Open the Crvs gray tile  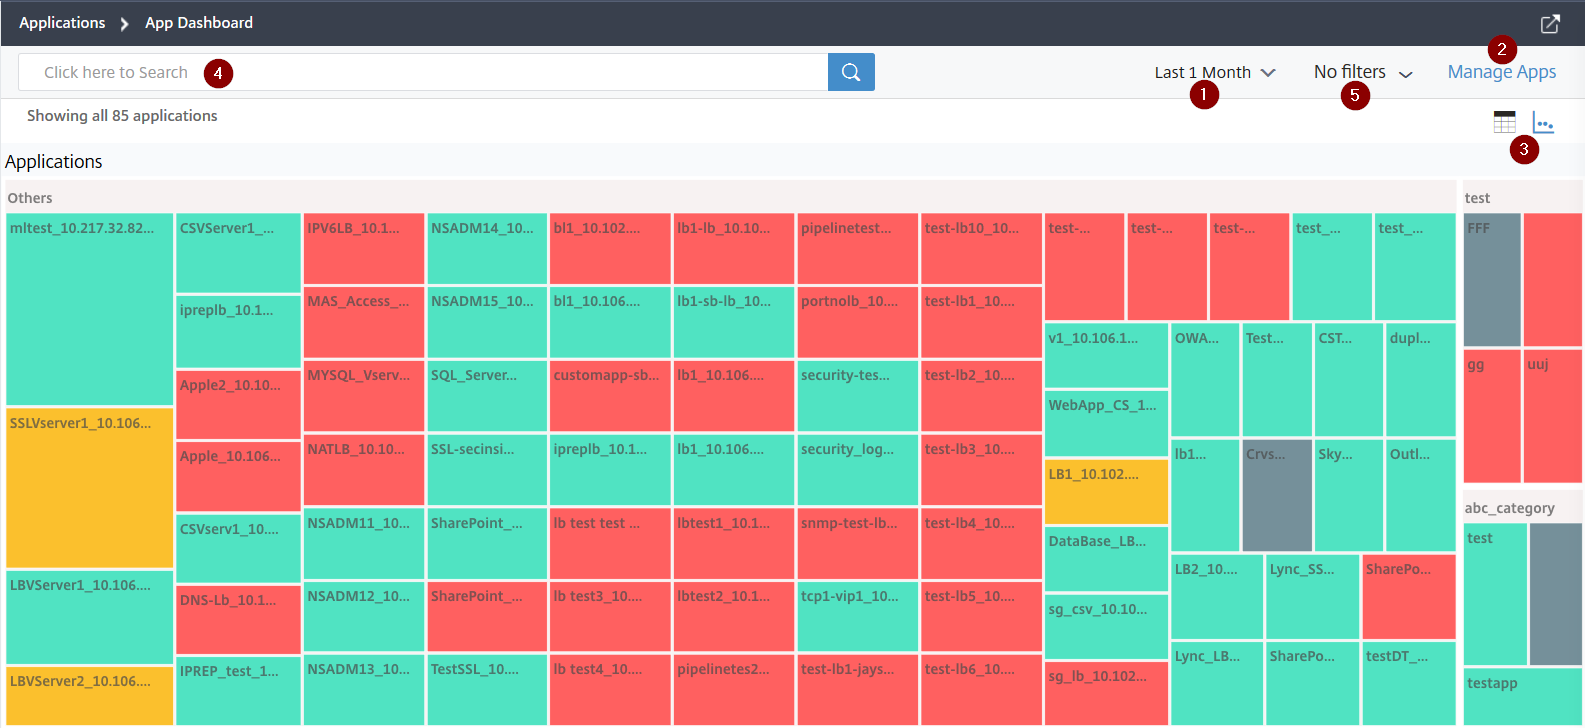(x=1277, y=495)
